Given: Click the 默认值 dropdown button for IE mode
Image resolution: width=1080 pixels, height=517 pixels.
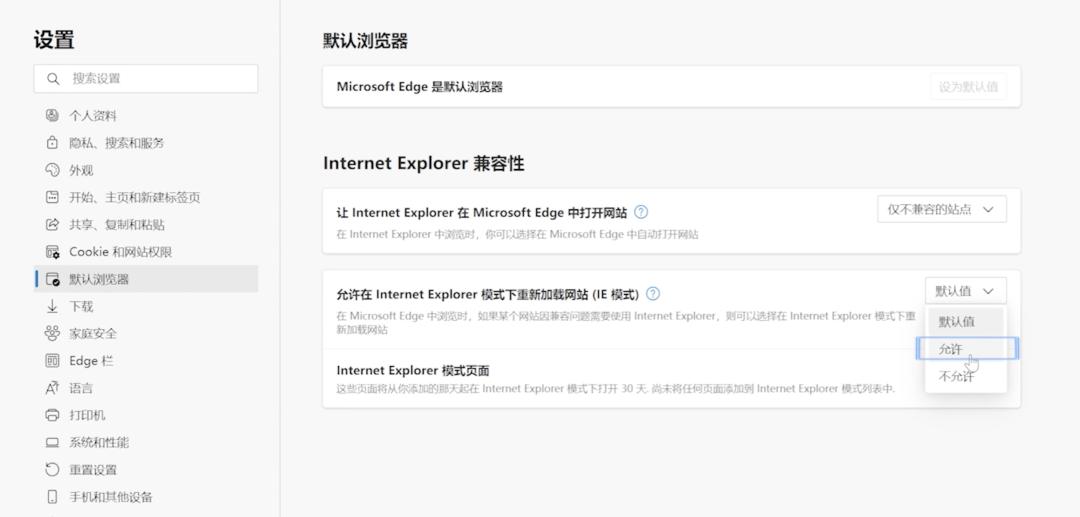Looking at the screenshot, I should 966,291.
